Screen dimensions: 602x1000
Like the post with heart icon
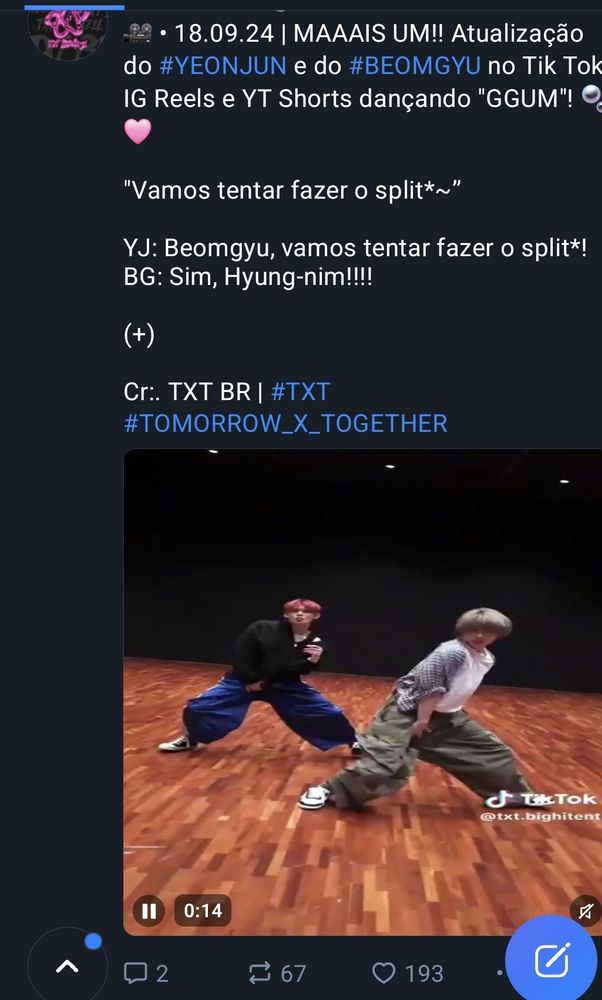pyautogui.click(x=383, y=973)
